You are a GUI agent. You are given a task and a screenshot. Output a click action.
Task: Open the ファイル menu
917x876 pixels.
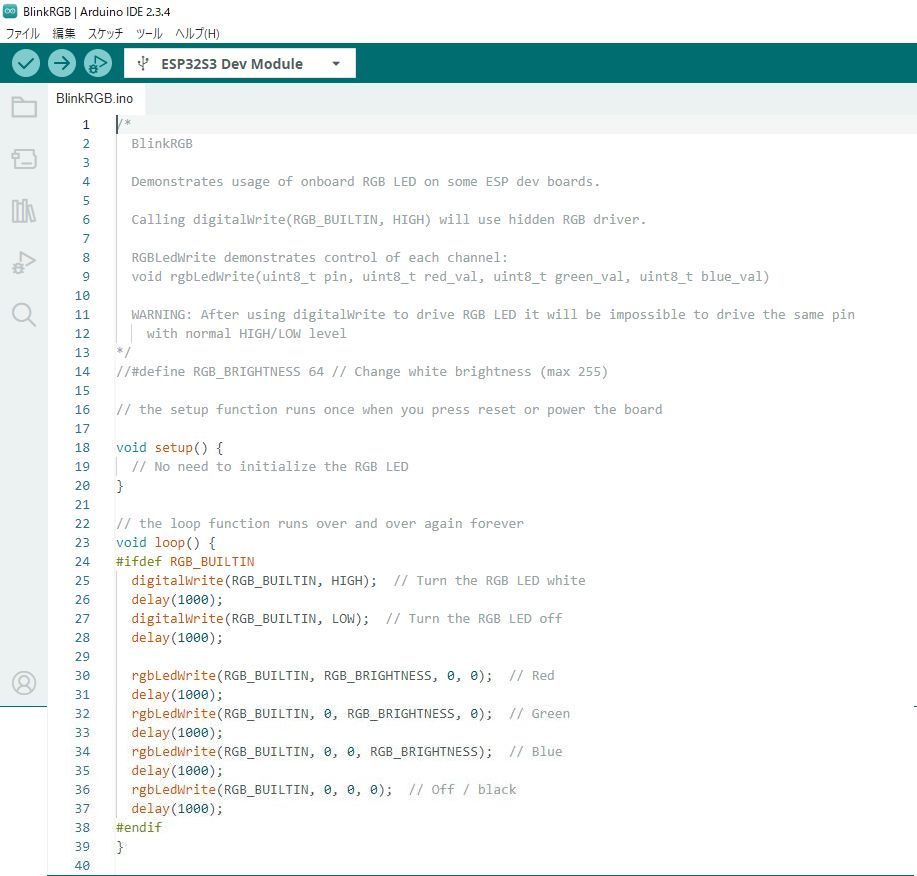coord(23,33)
